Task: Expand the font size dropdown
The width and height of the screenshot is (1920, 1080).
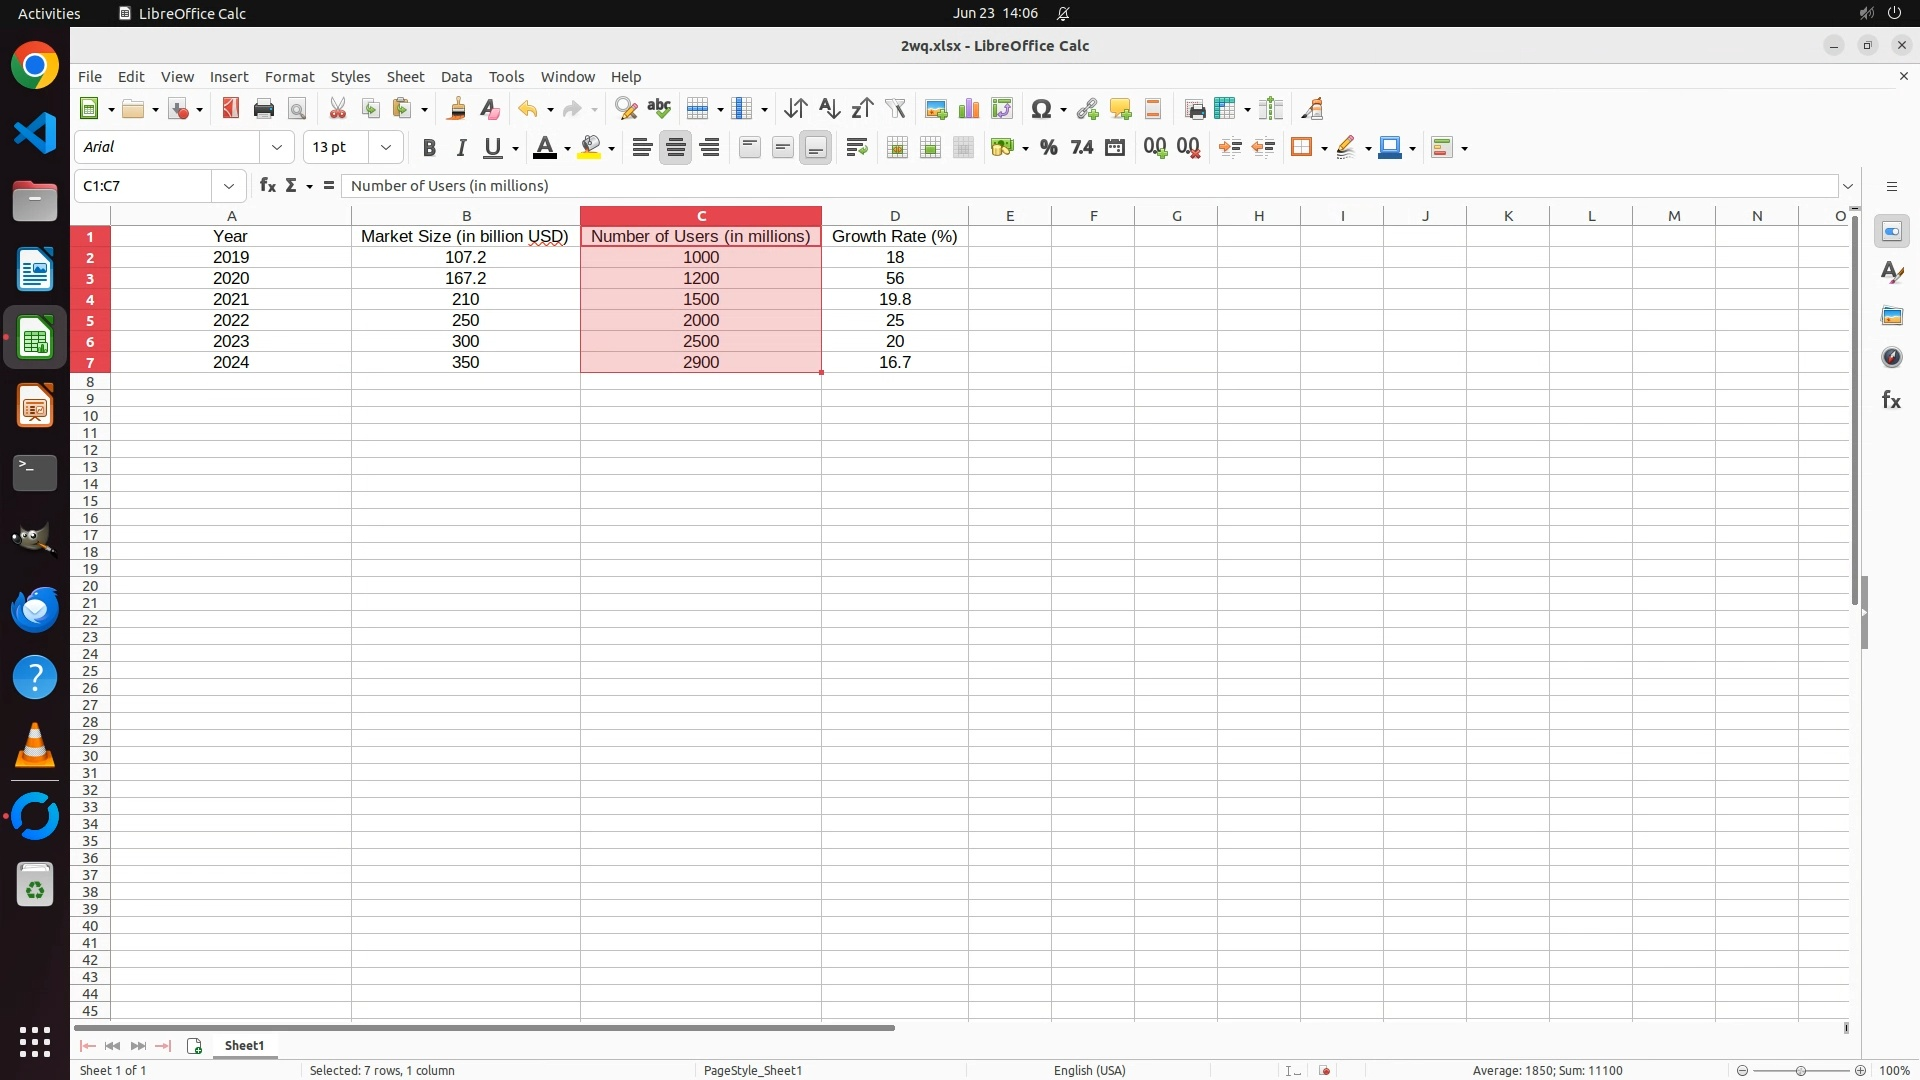Action: point(386,147)
